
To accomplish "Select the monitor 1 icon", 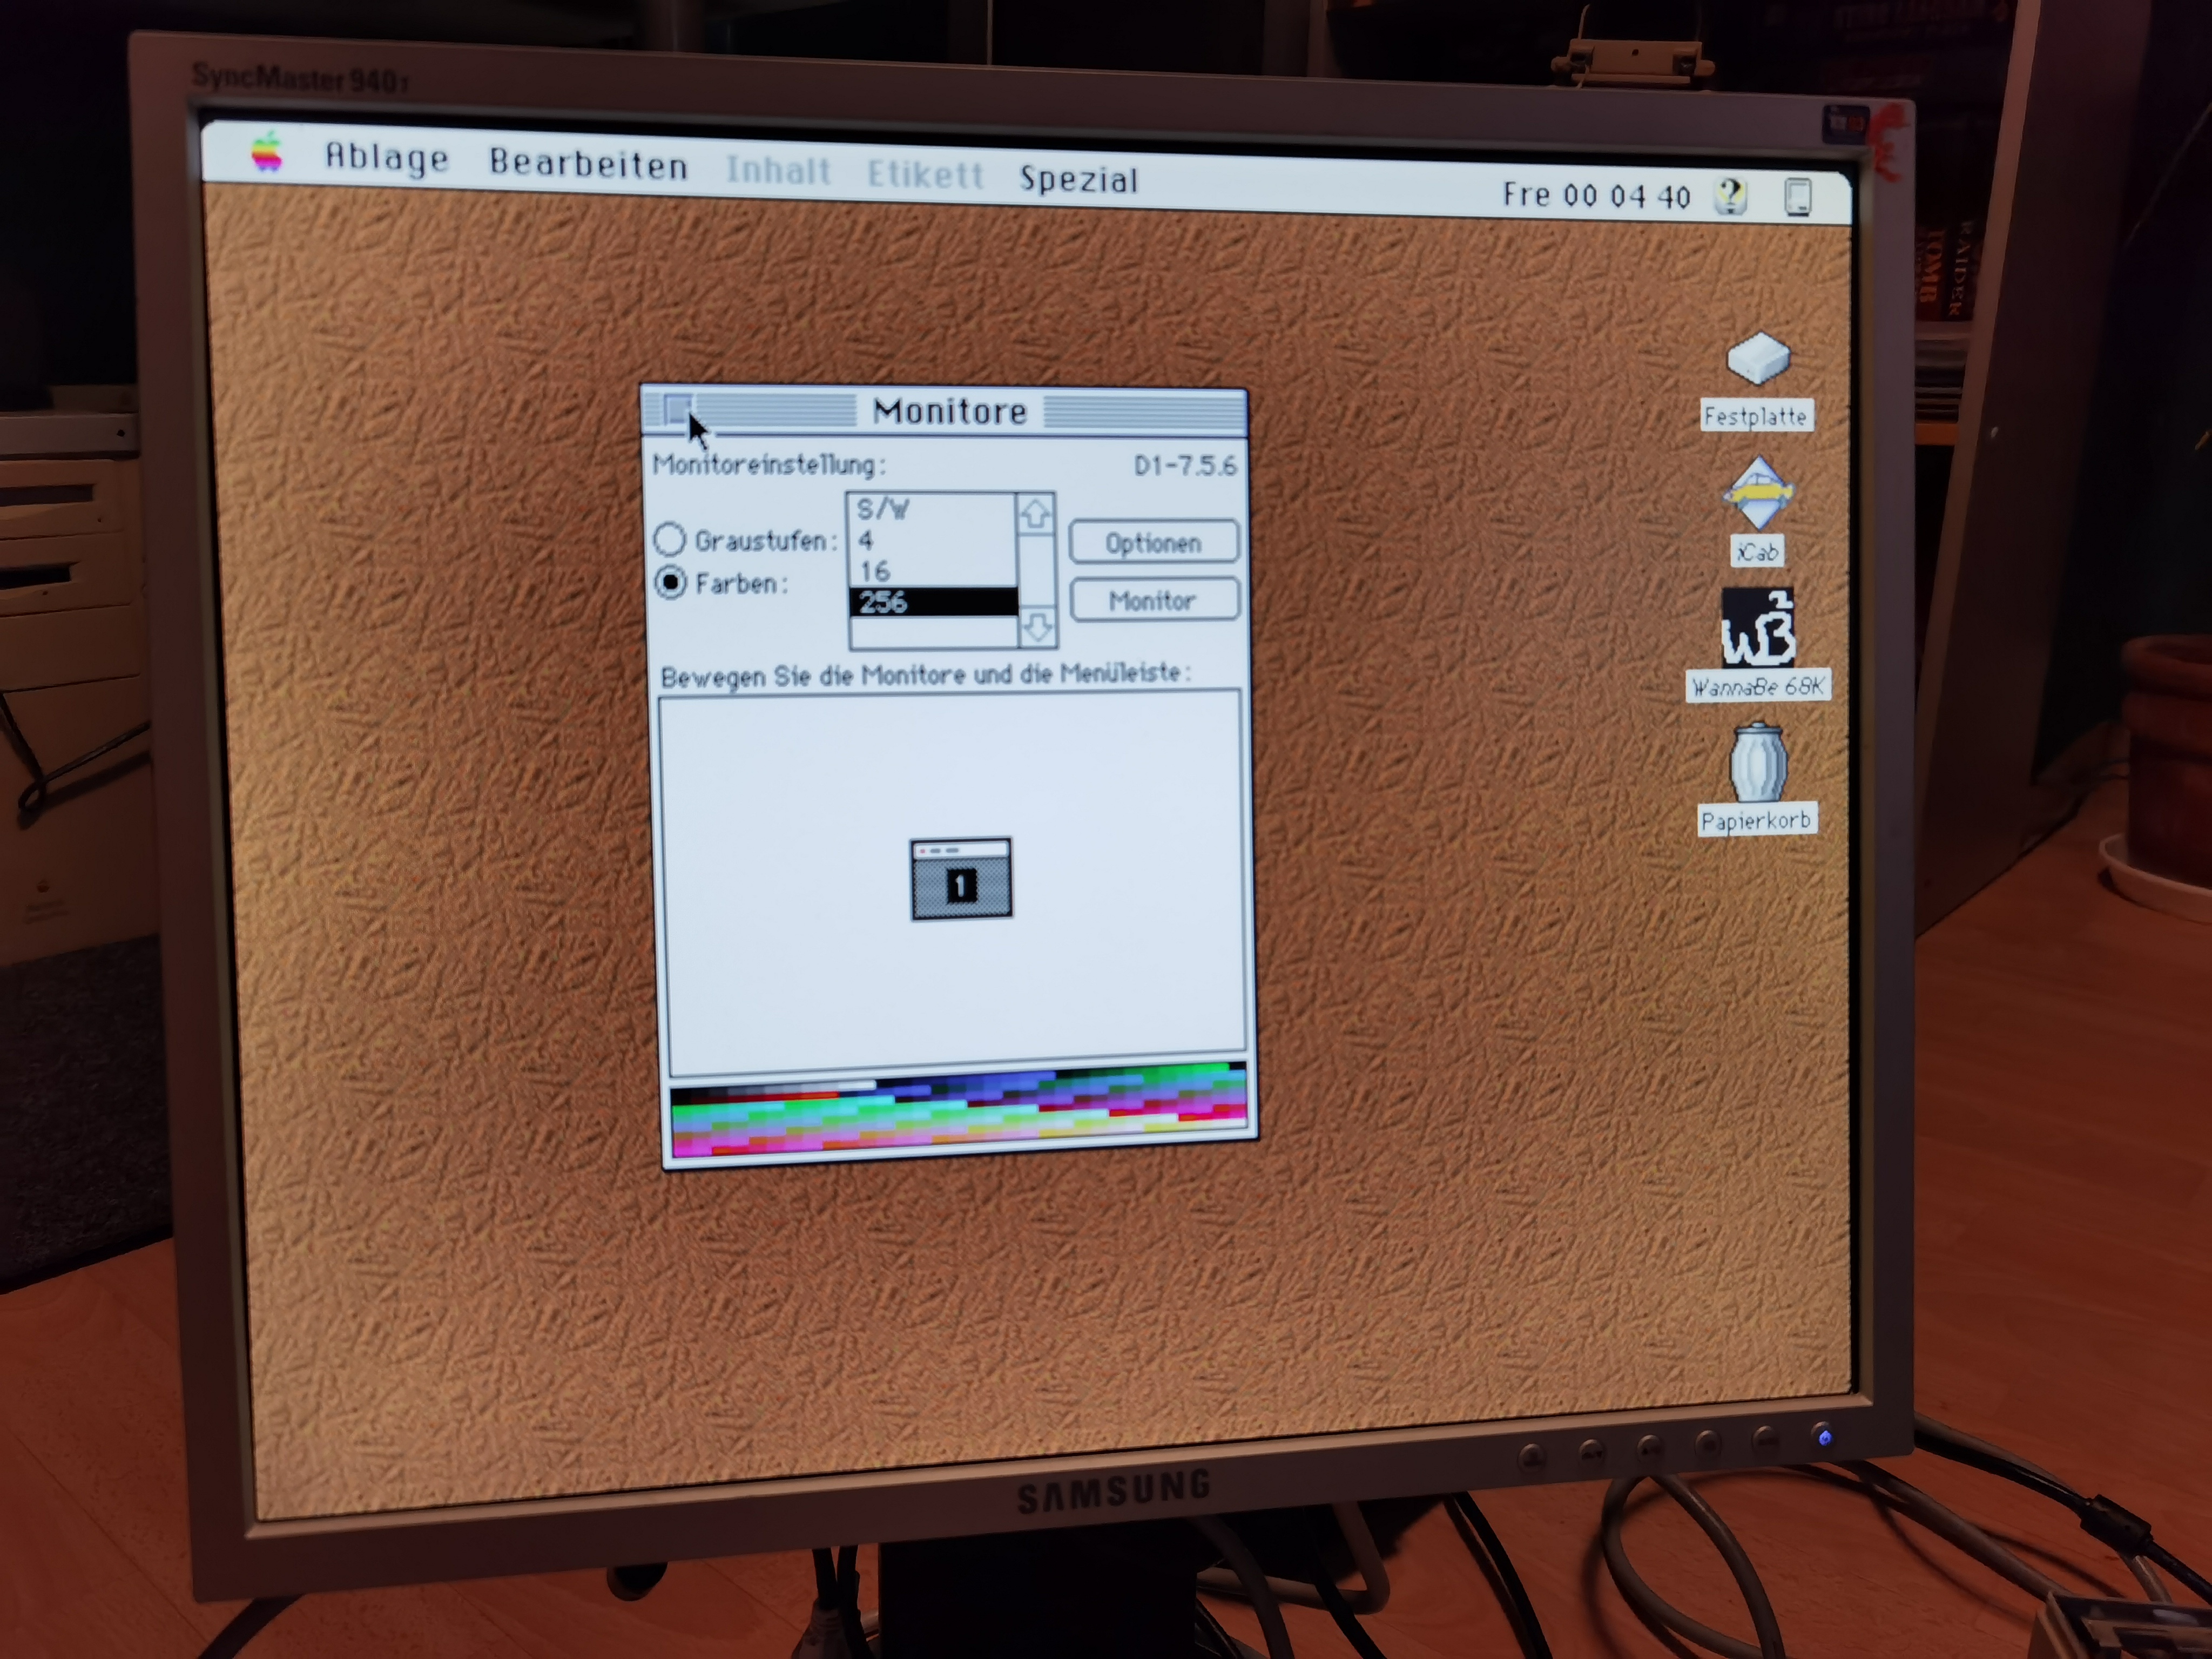I will 960,879.
